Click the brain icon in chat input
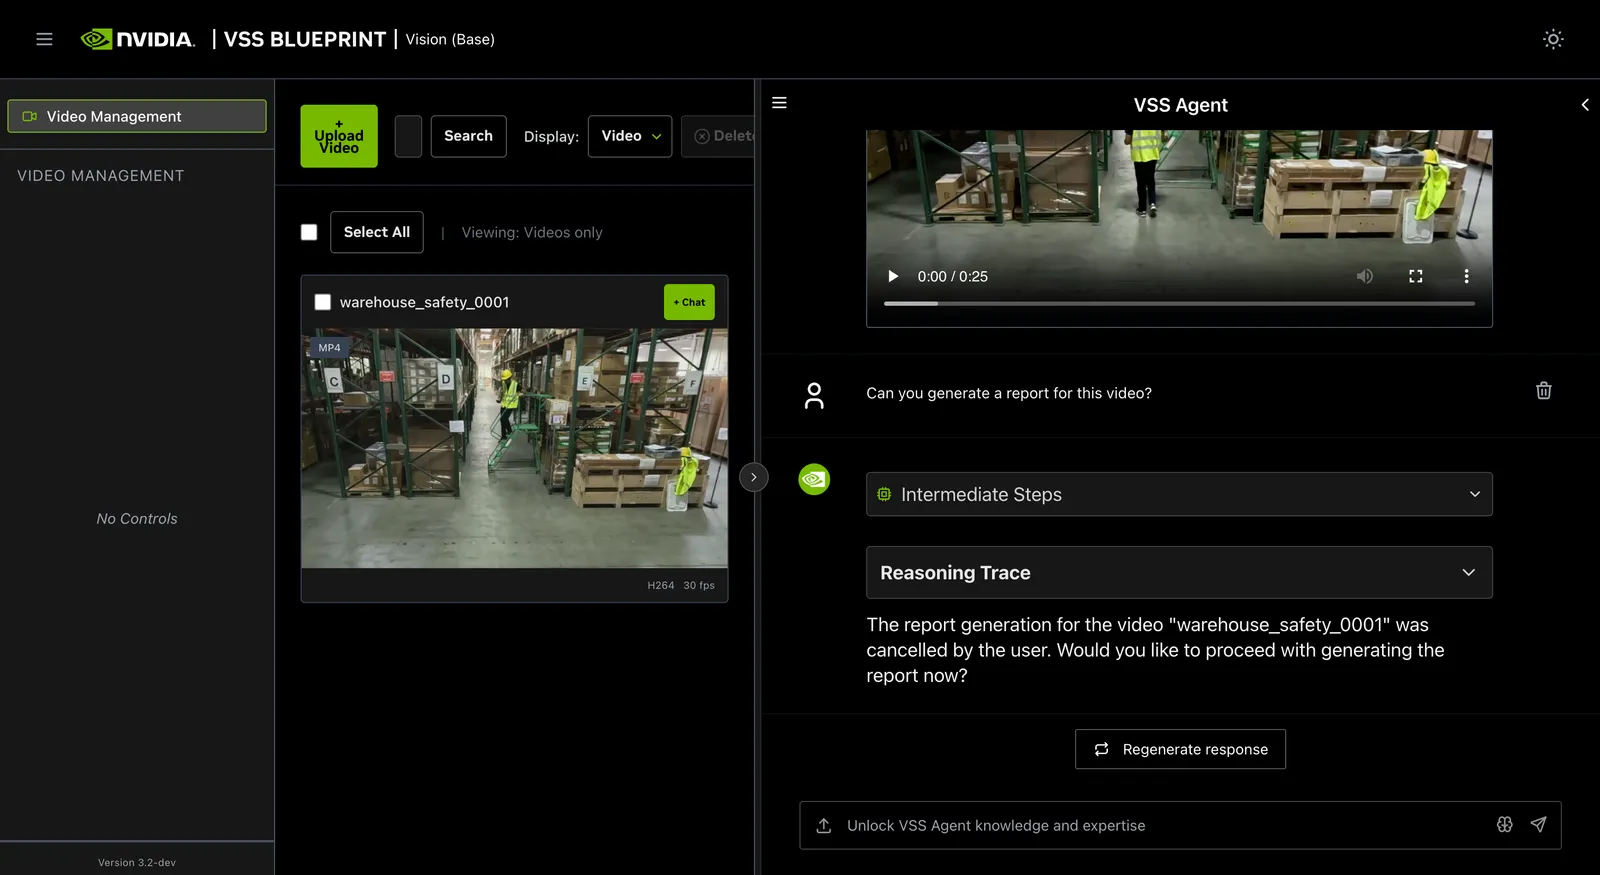 1505,825
